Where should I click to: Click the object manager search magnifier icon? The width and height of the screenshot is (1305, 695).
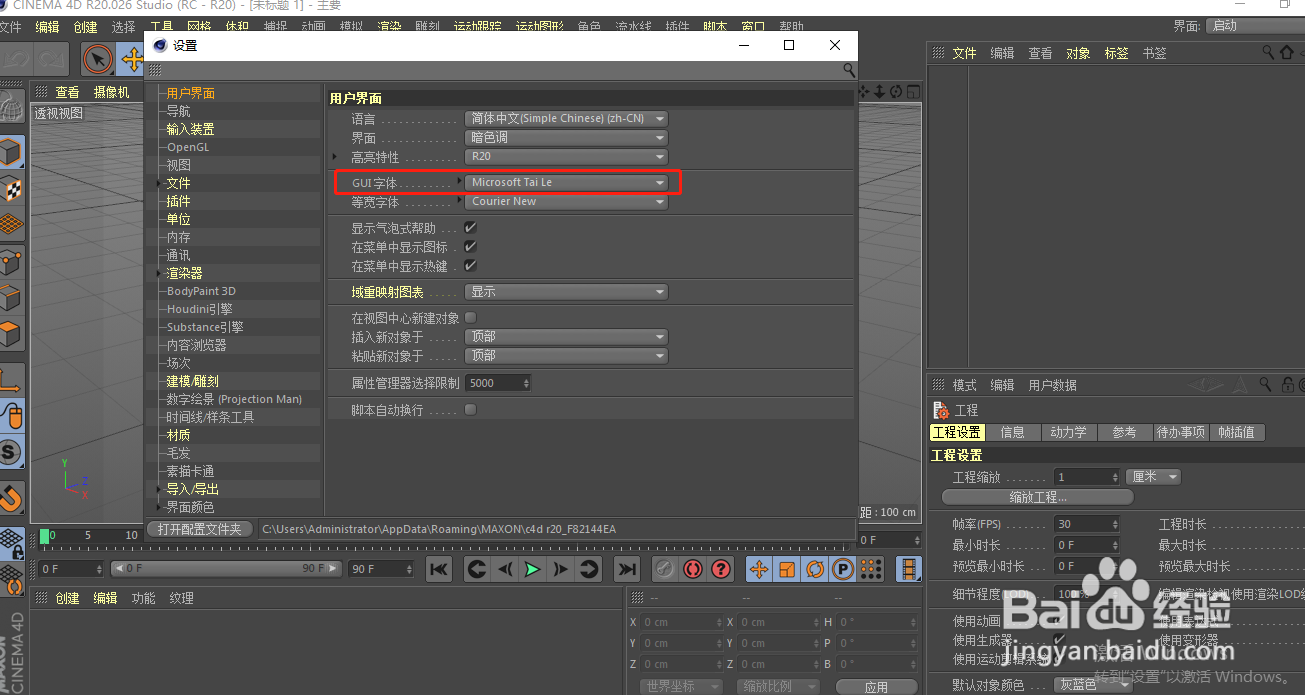1268,52
